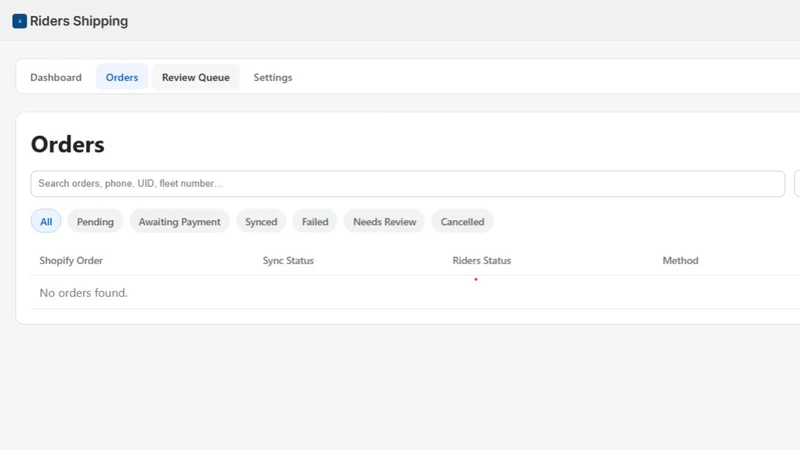
Task: Click the No orders found row
Action: pyautogui.click(x=415, y=293)
